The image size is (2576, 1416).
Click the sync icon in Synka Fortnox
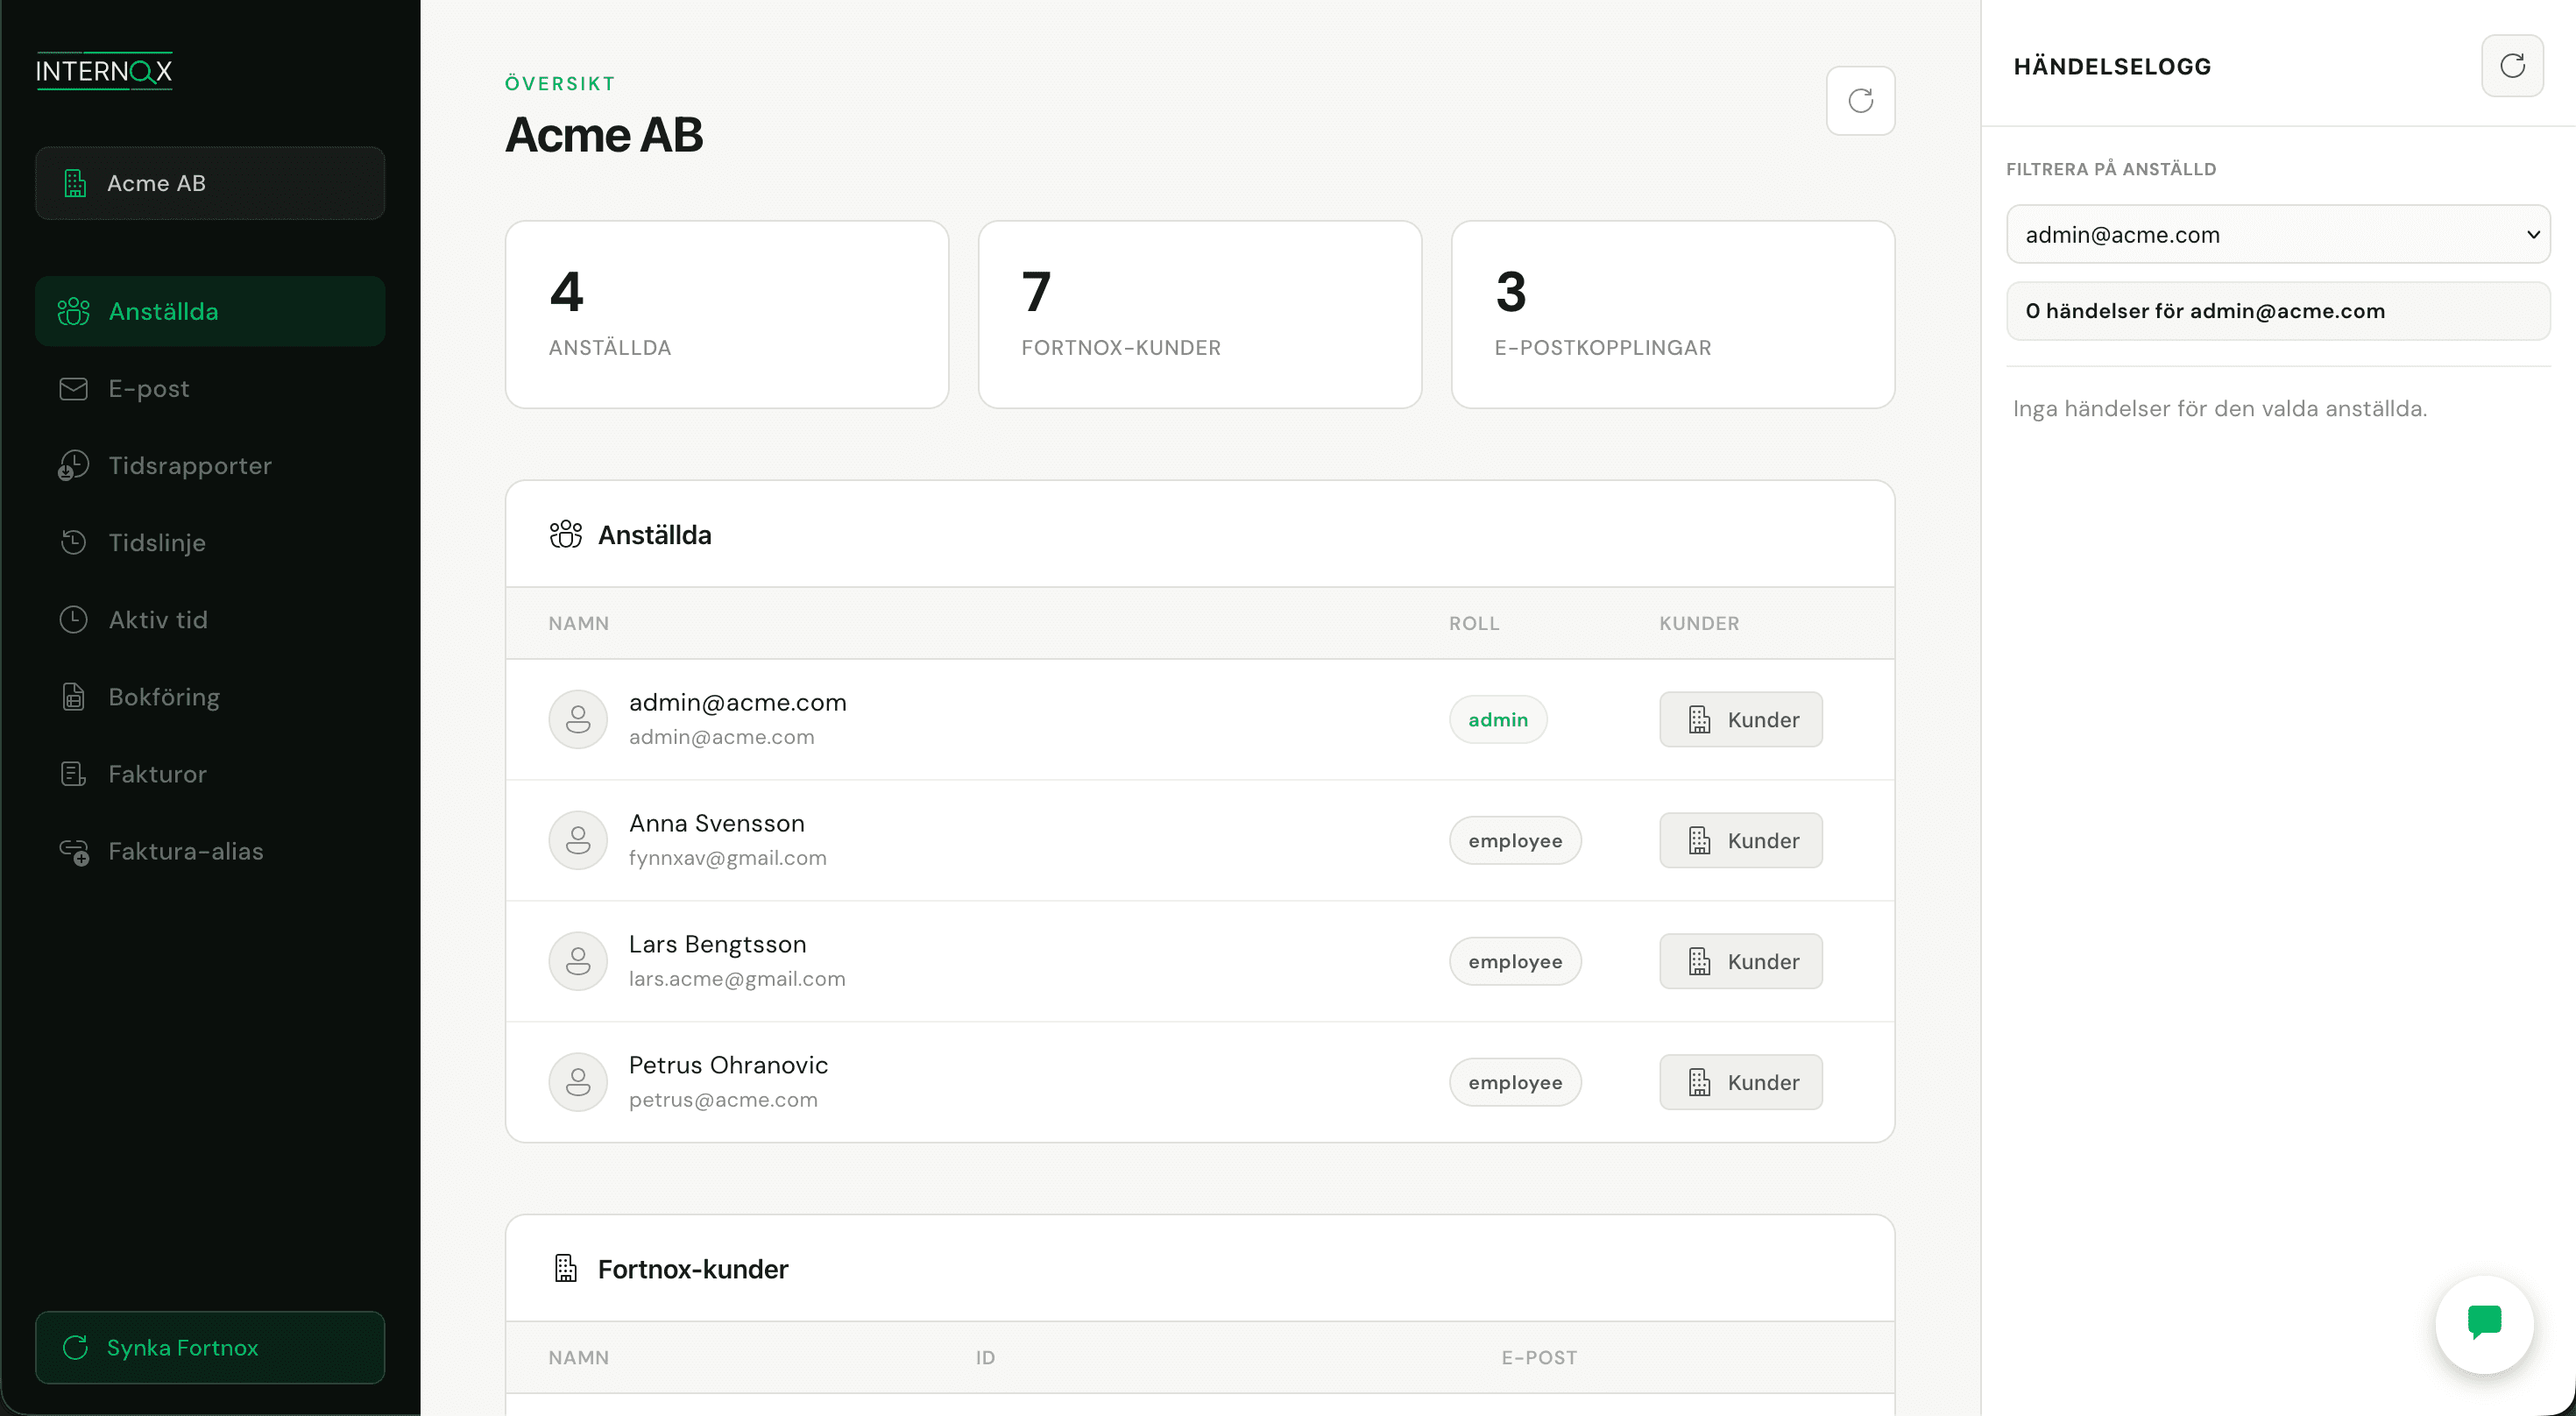pyautogui.click(x=75, y=1347)
